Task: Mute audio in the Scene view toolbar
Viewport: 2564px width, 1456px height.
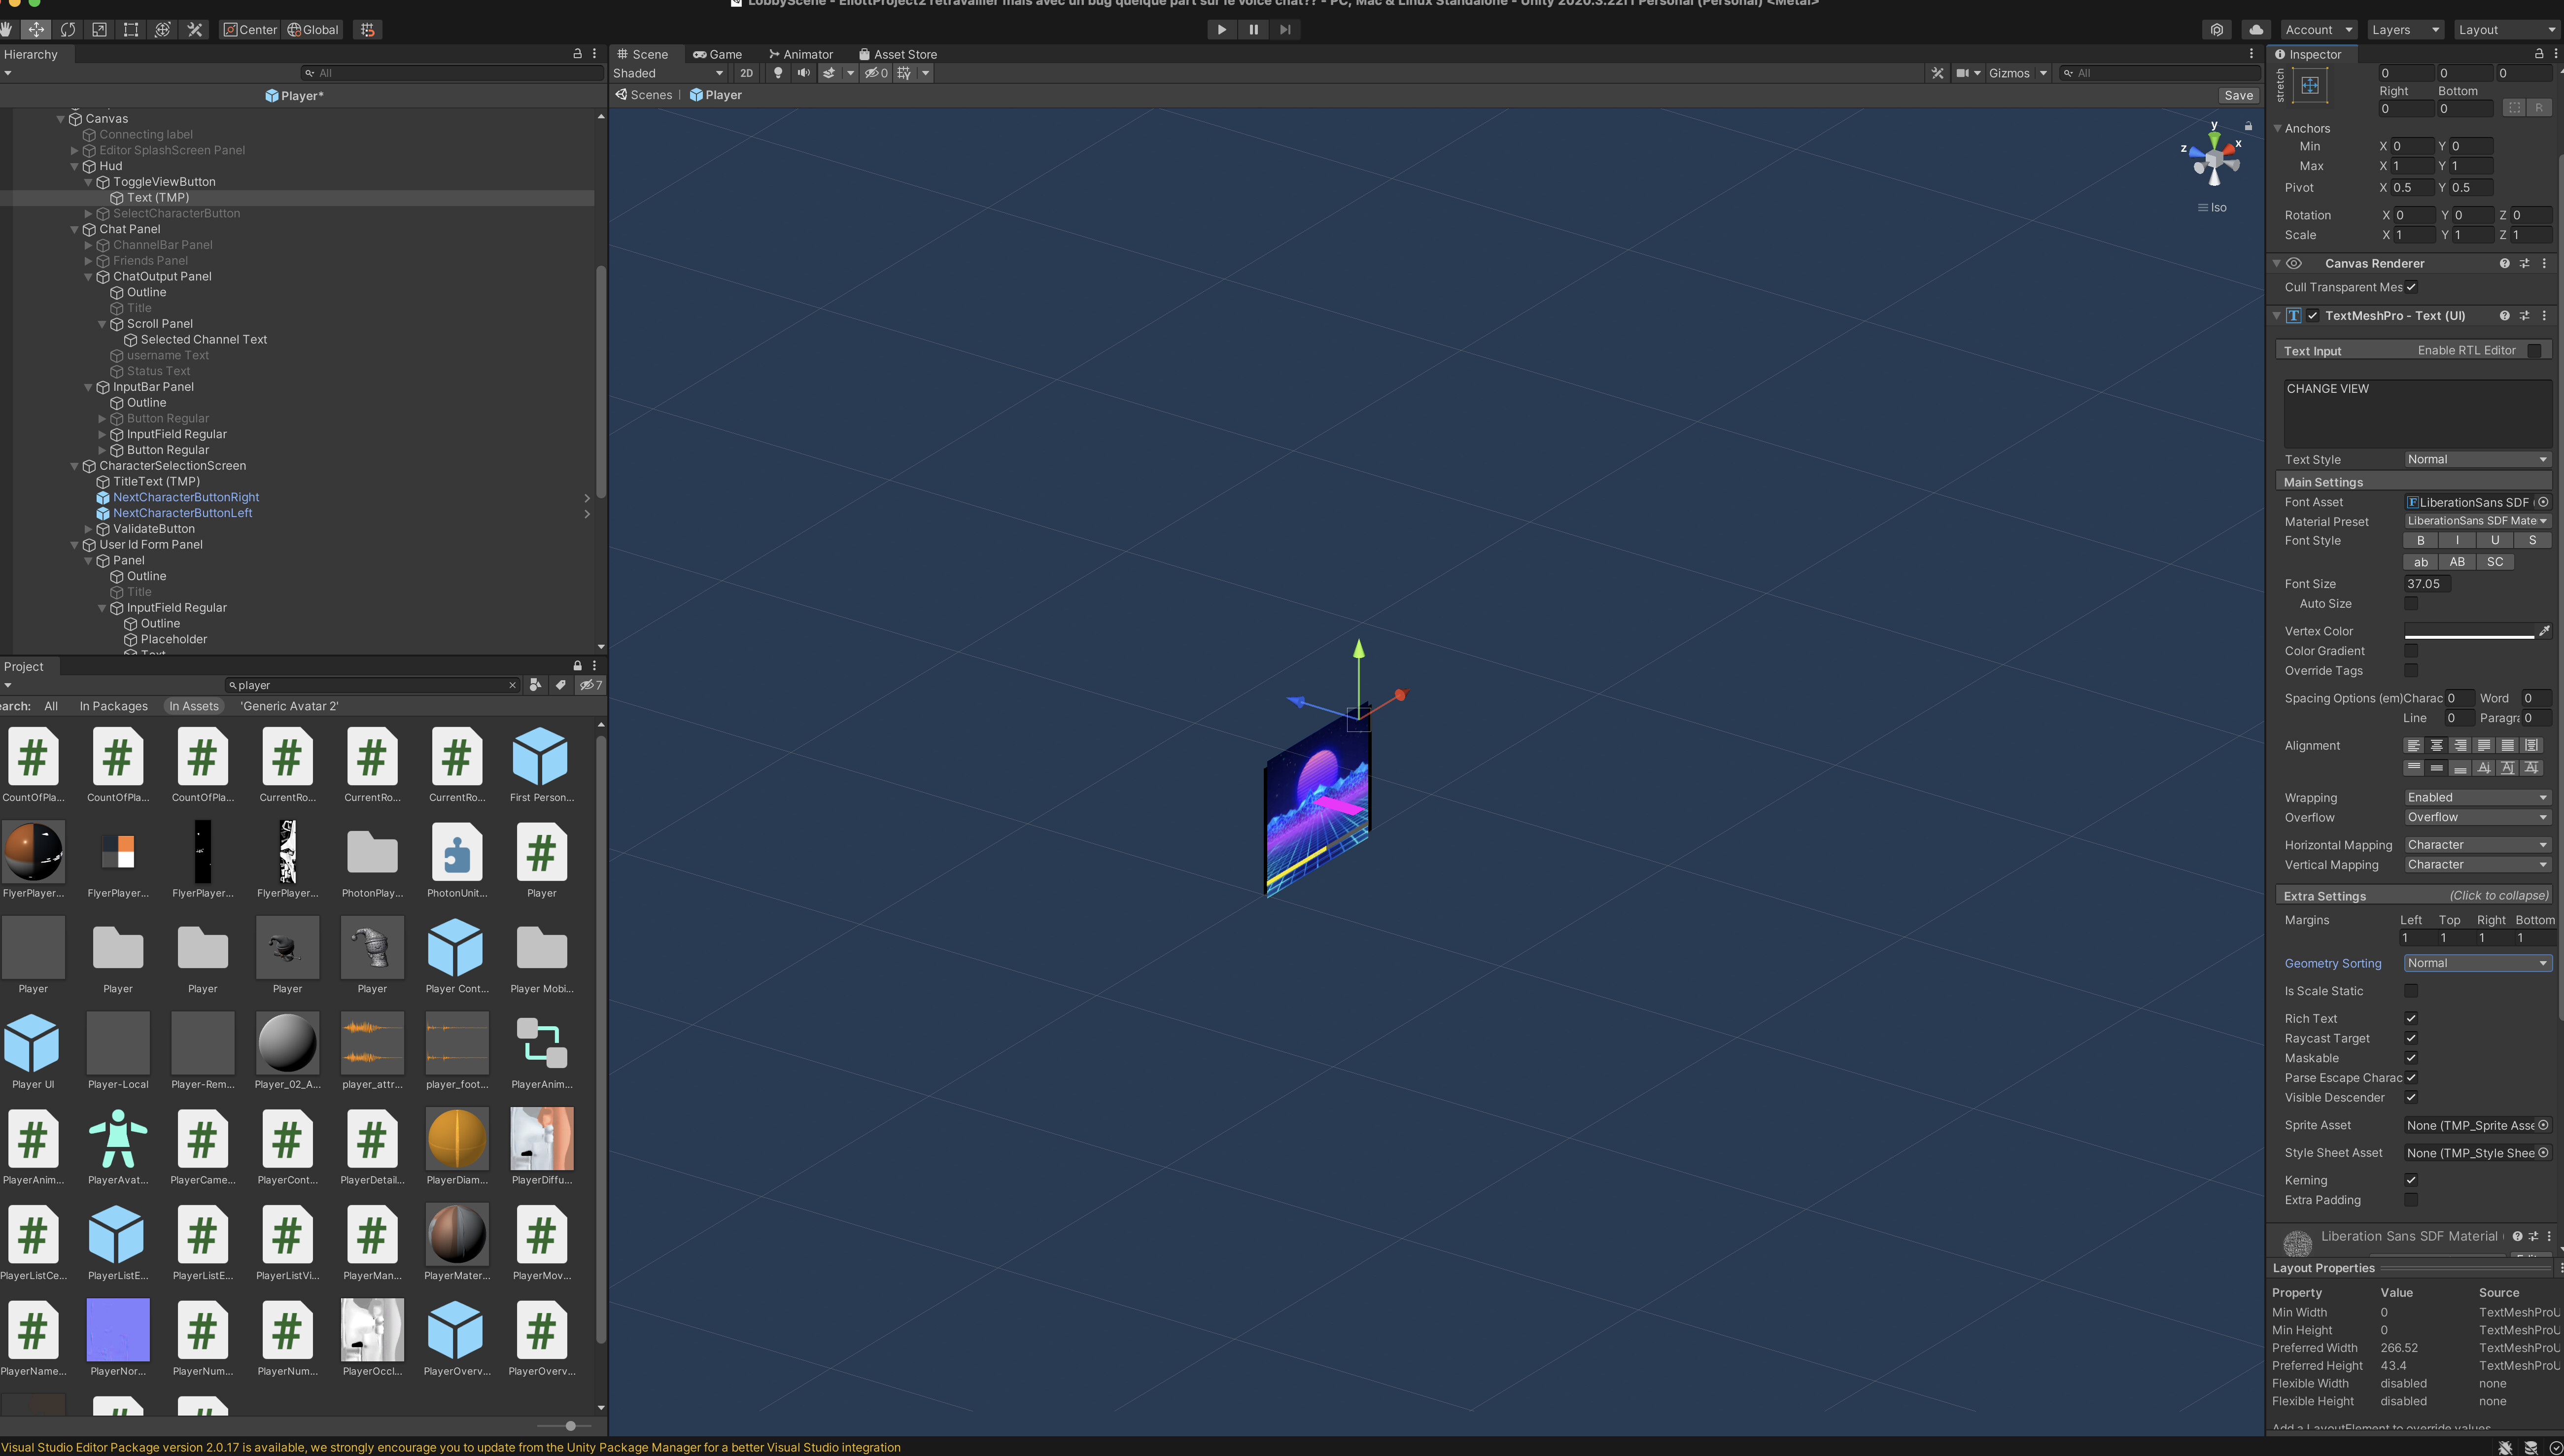Action: (804, 73)
